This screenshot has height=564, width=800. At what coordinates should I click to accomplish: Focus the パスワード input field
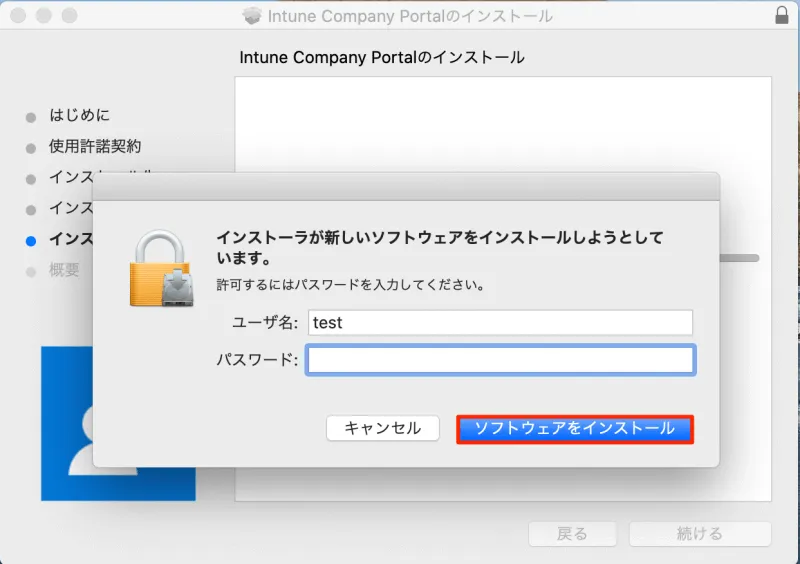point(500,360)
